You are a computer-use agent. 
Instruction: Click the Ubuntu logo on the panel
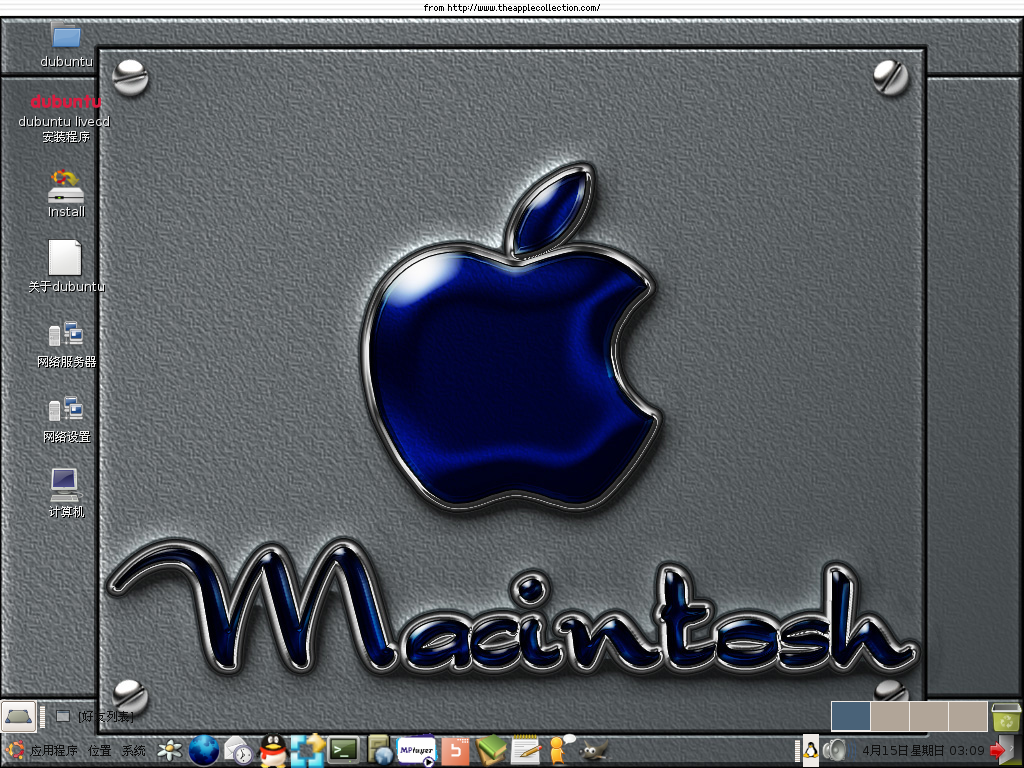14,751
